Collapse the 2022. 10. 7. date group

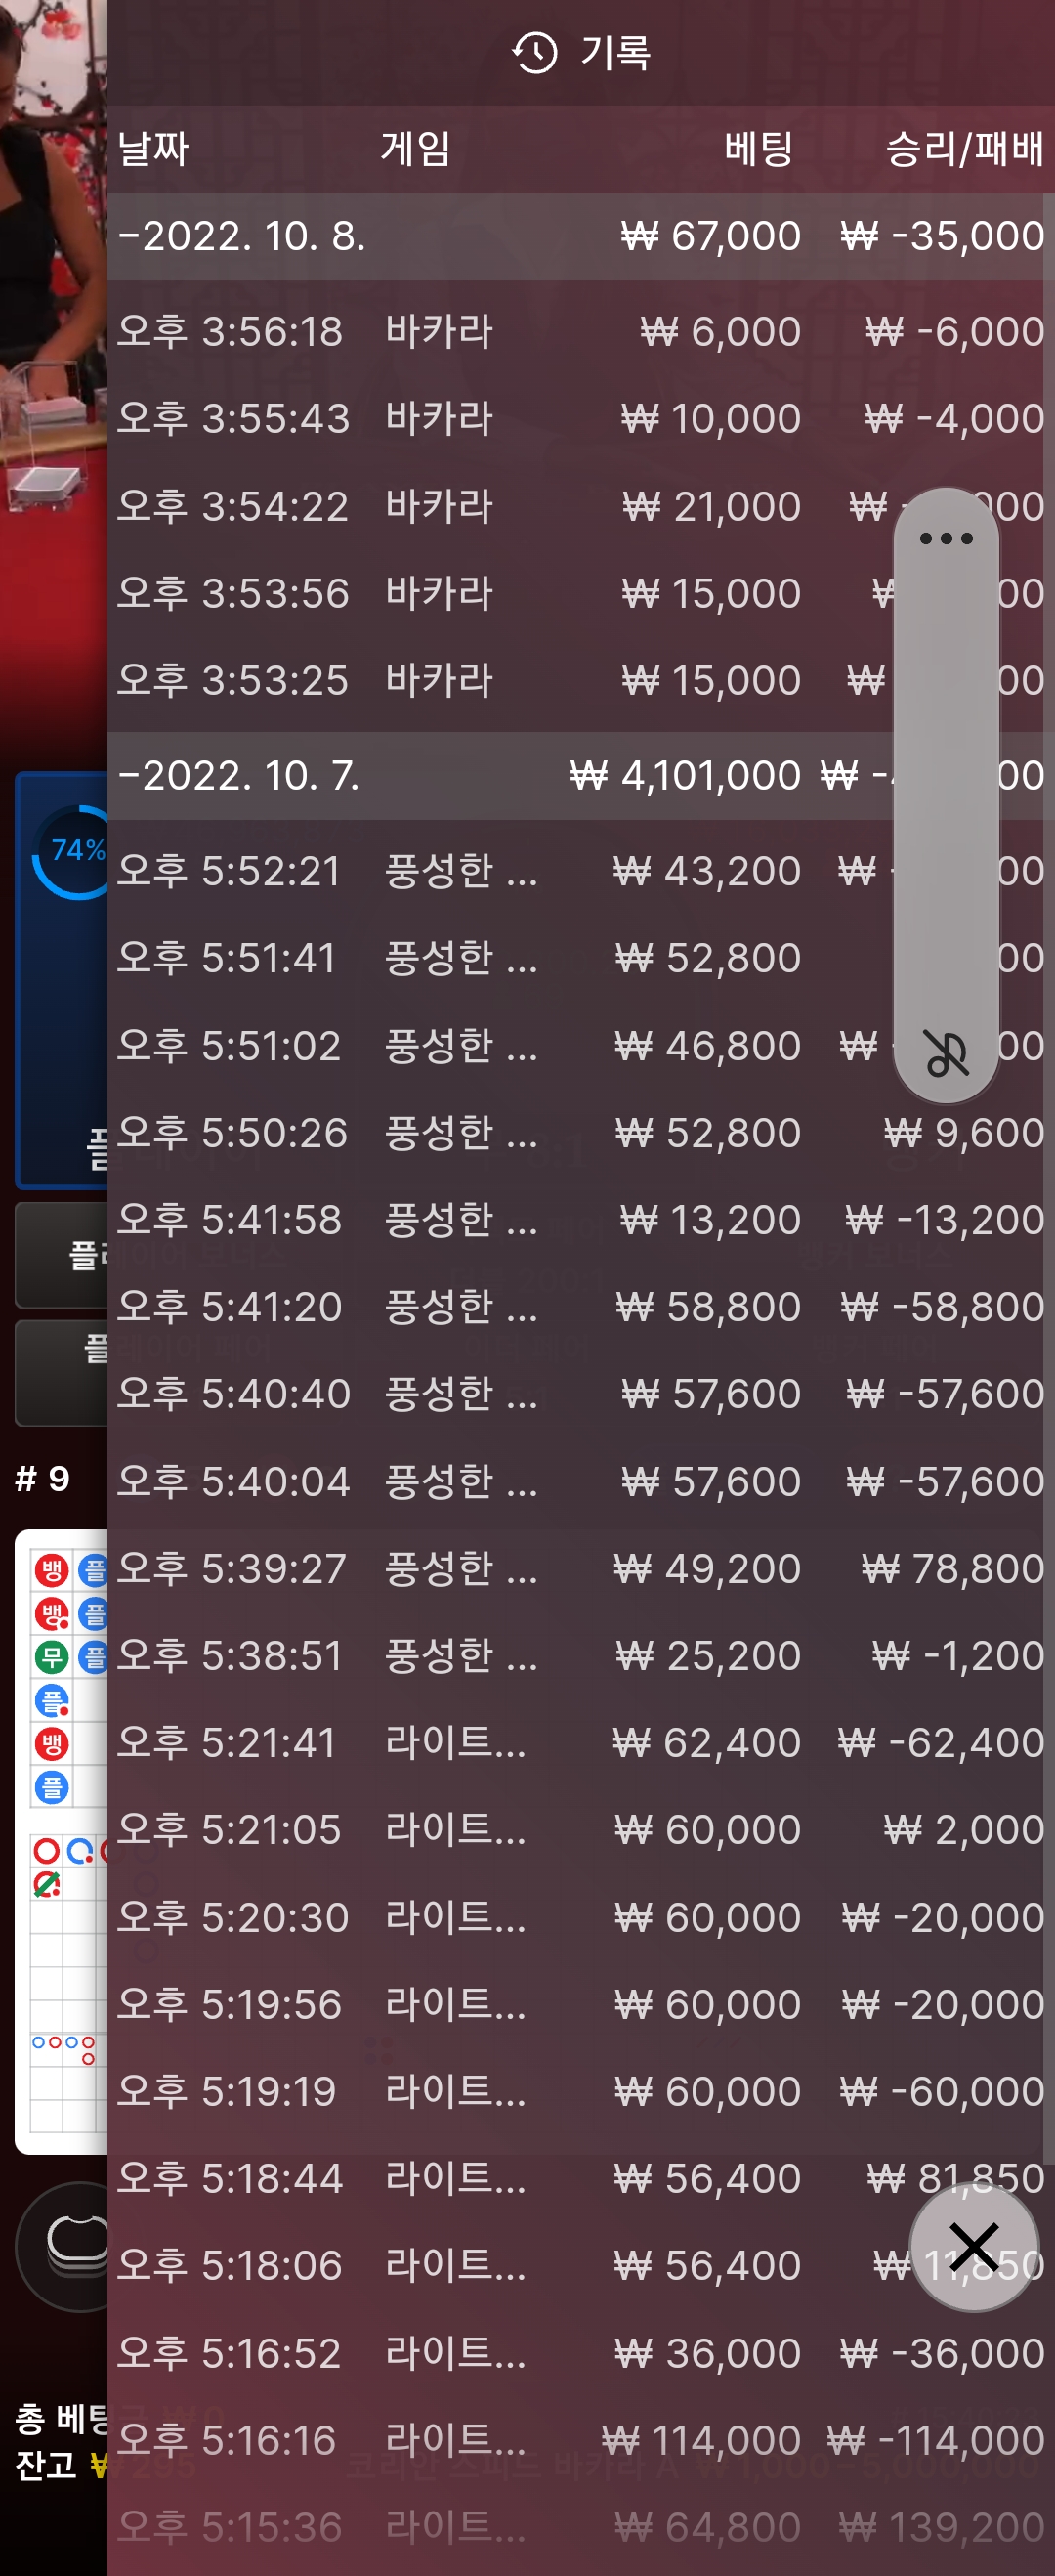click(x=238, y=776)
